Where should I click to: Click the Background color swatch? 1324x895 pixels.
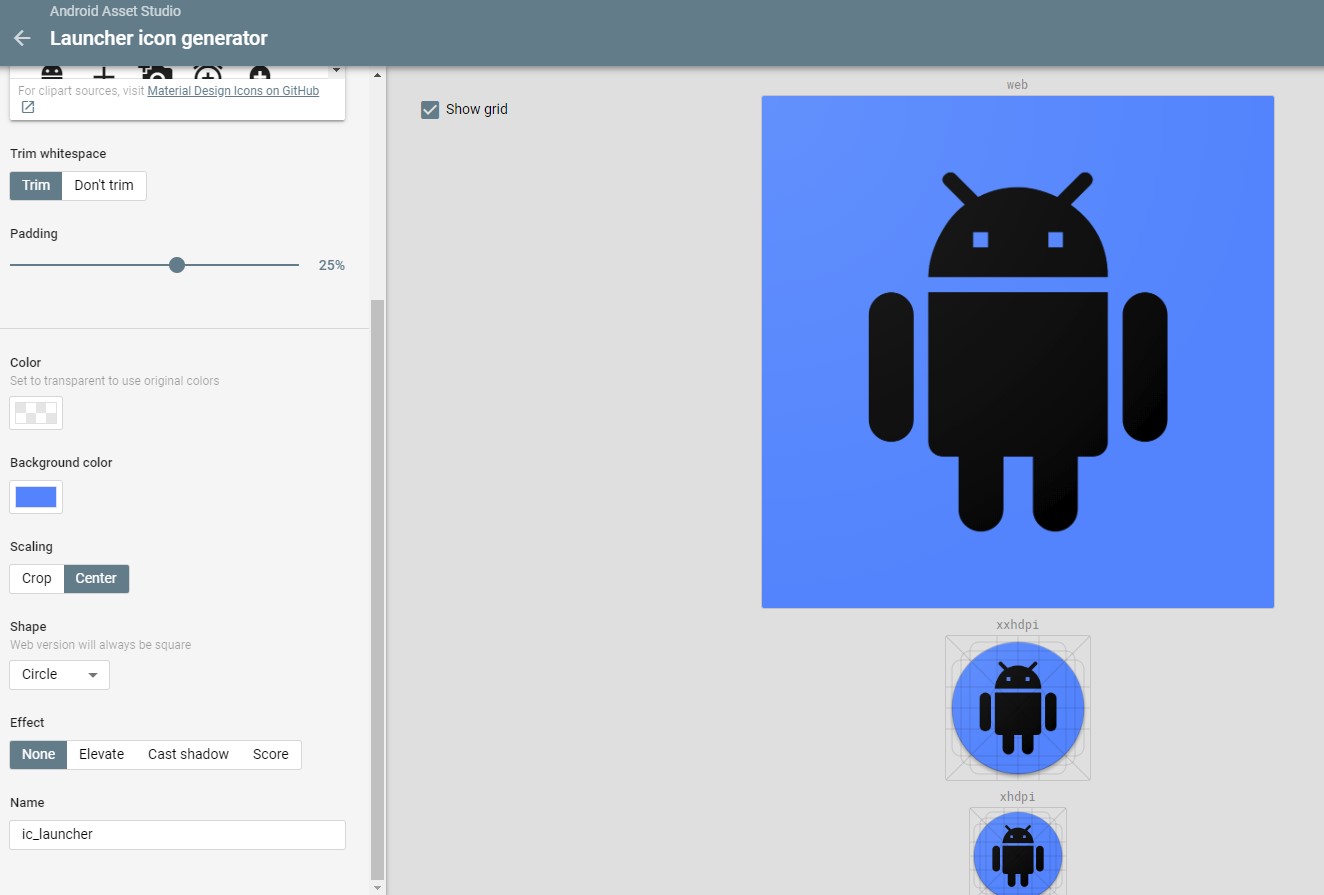point(35,496)
